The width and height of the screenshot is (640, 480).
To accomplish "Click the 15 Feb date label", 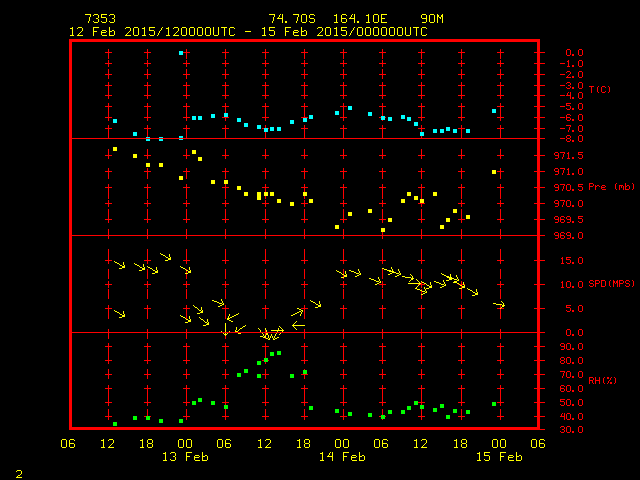I will [x=498, y=457].
